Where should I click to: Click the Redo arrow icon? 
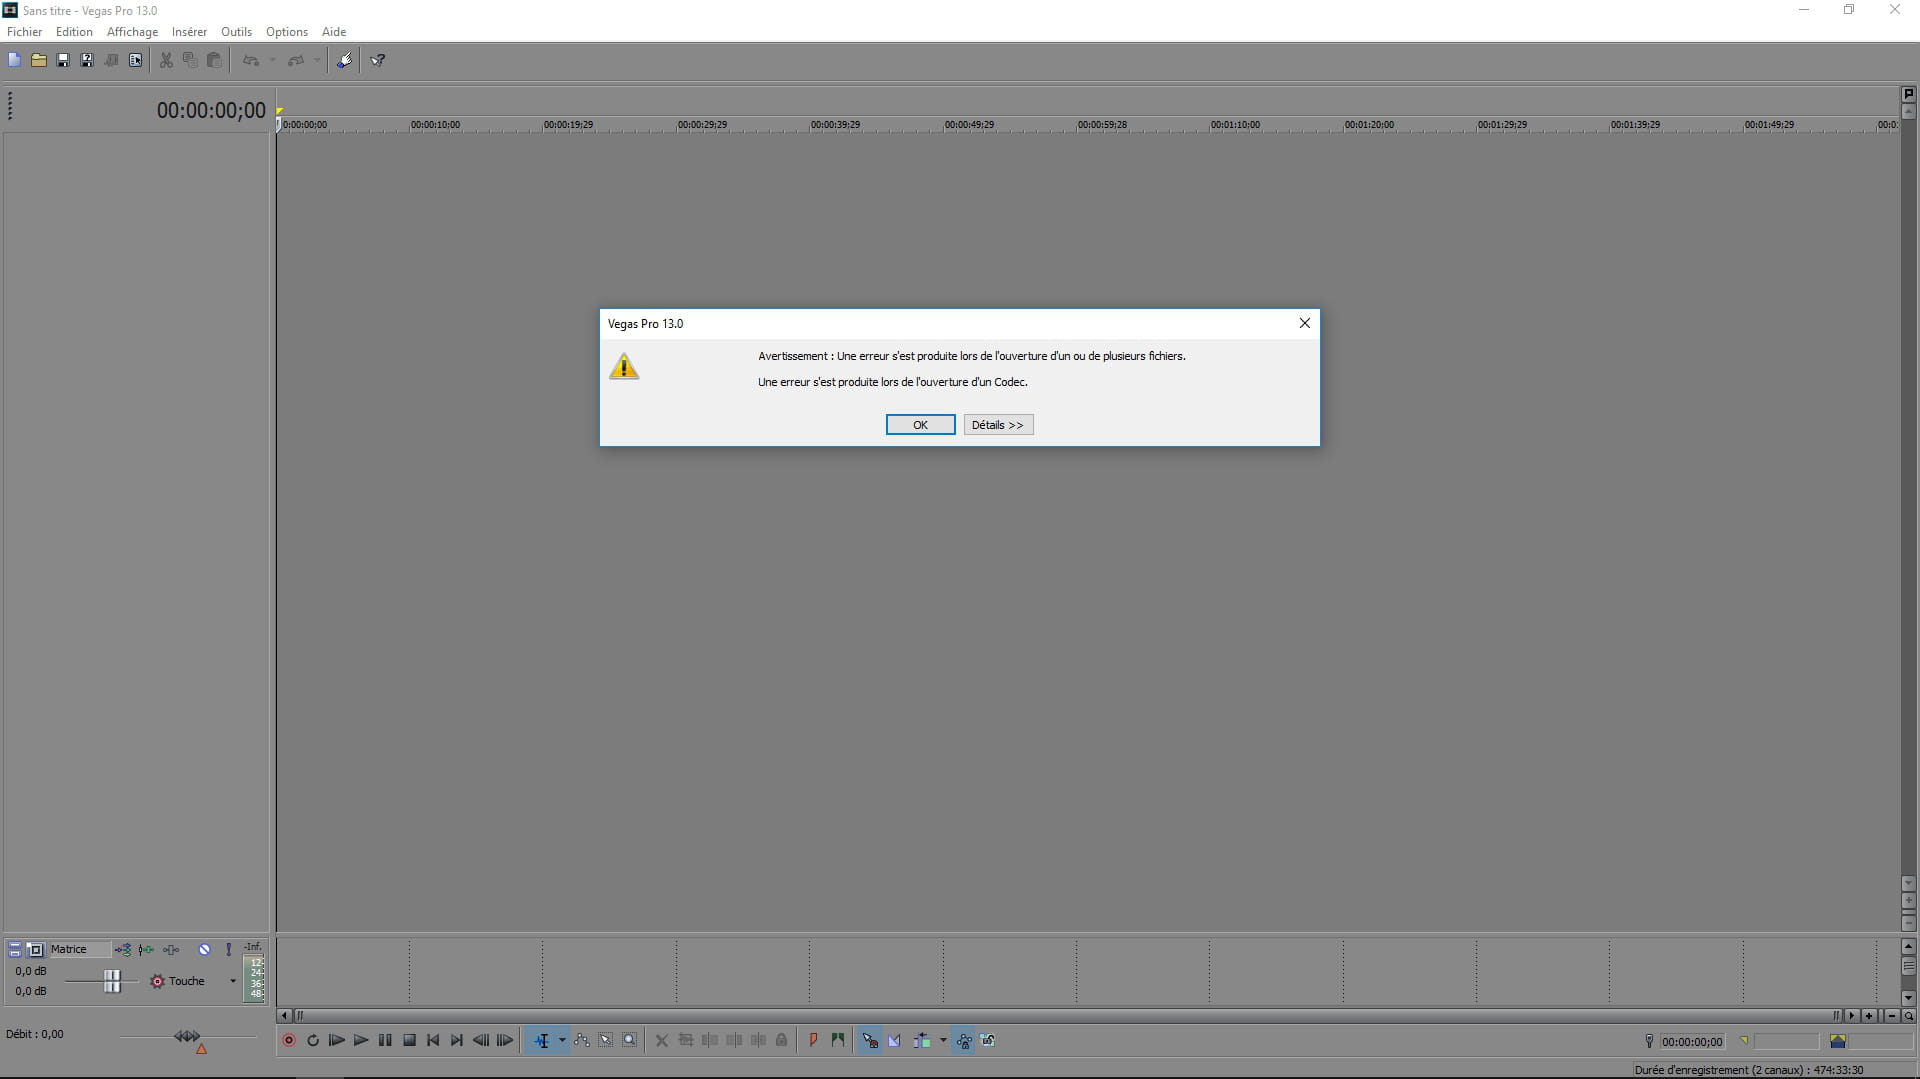pos(295,60)
